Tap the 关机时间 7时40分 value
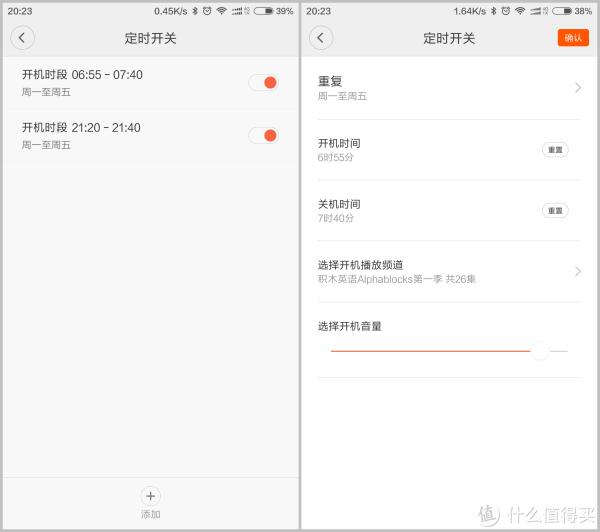The width and height of the screenshot is (600, 532). 336,218
